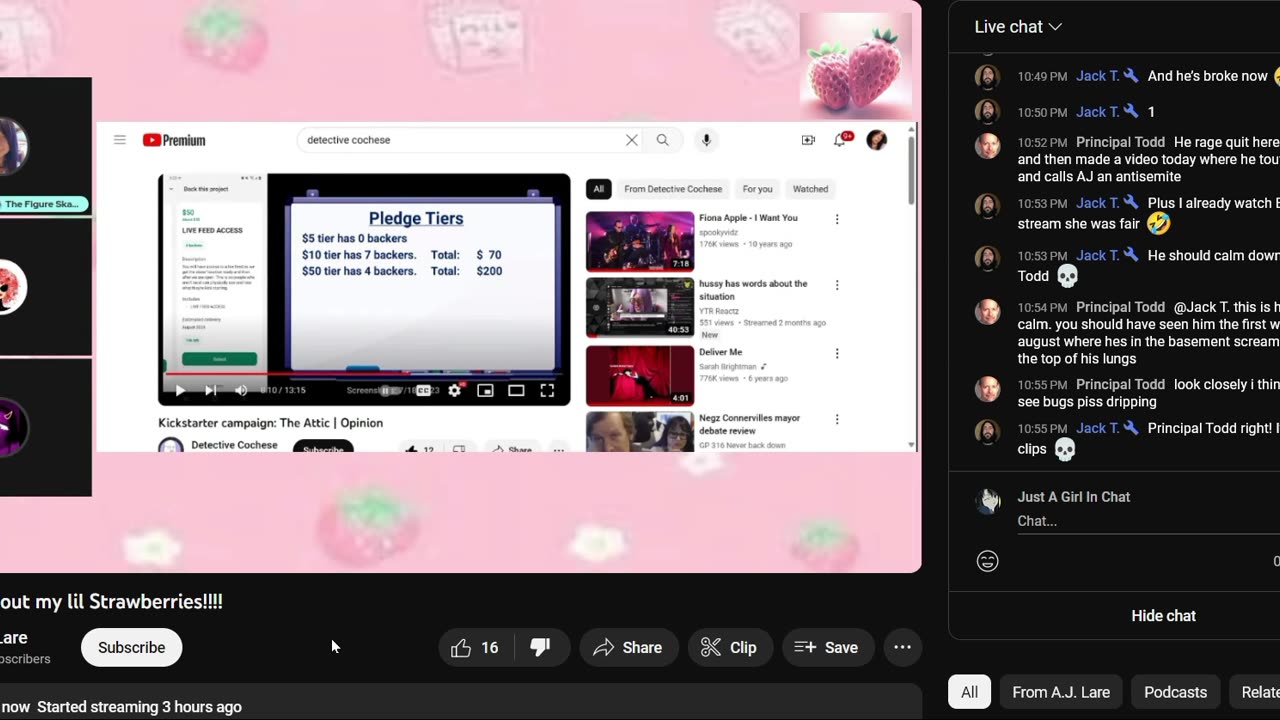This screenshot has width=1280, height=720.
Task: Open Jack T.'s profile on the 10:49 PM message
Action: tap(1098, 76)
